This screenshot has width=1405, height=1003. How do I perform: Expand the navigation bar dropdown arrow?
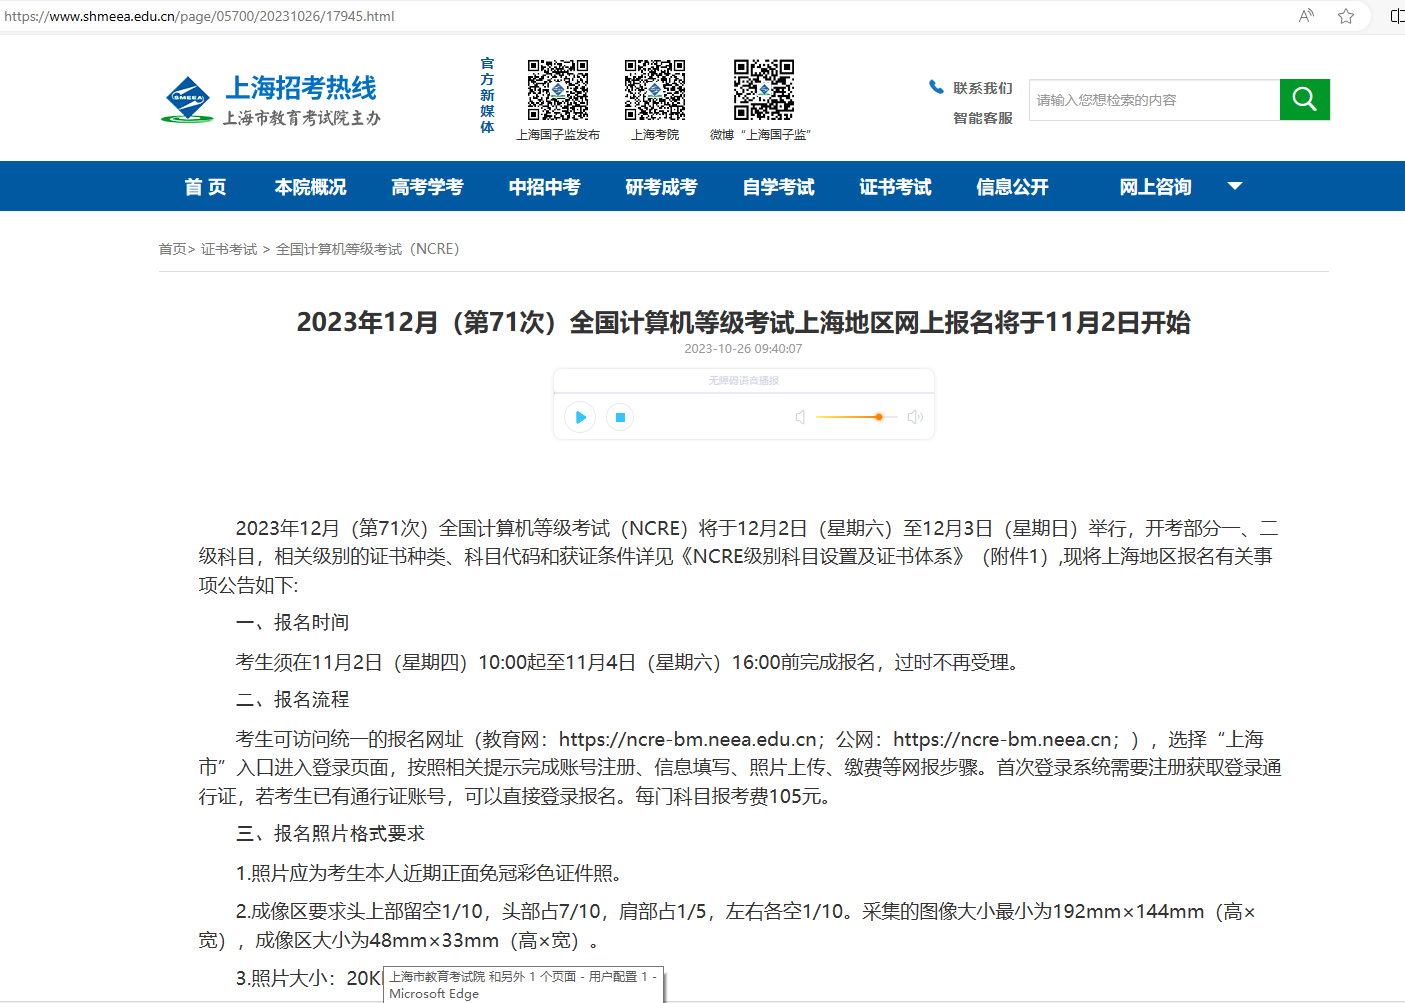(x=1235, y=186)
